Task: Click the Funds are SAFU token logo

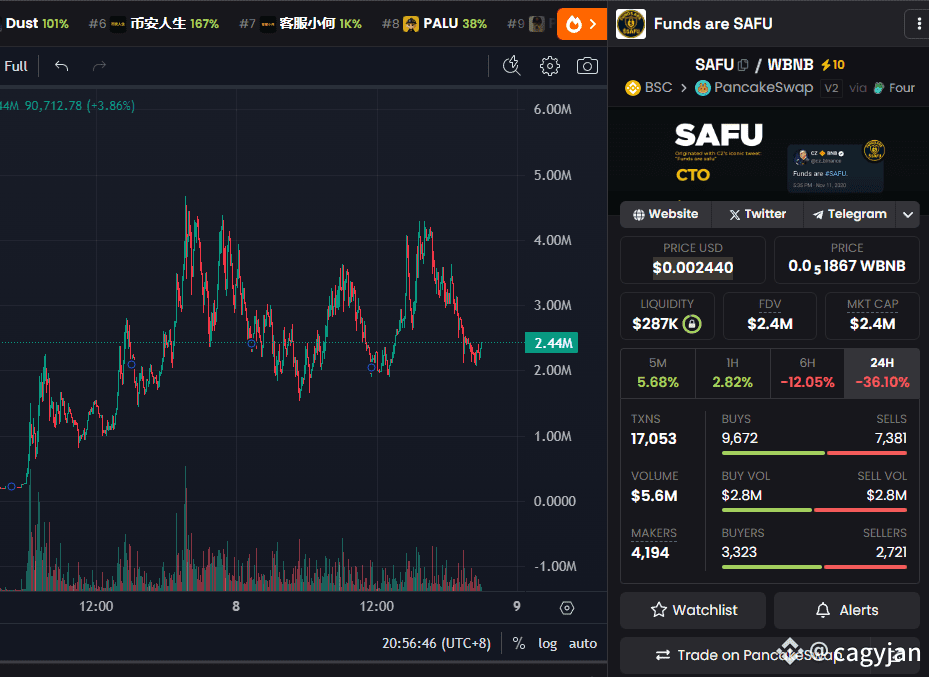Action: pyautogui.click(x=630, y=24)
